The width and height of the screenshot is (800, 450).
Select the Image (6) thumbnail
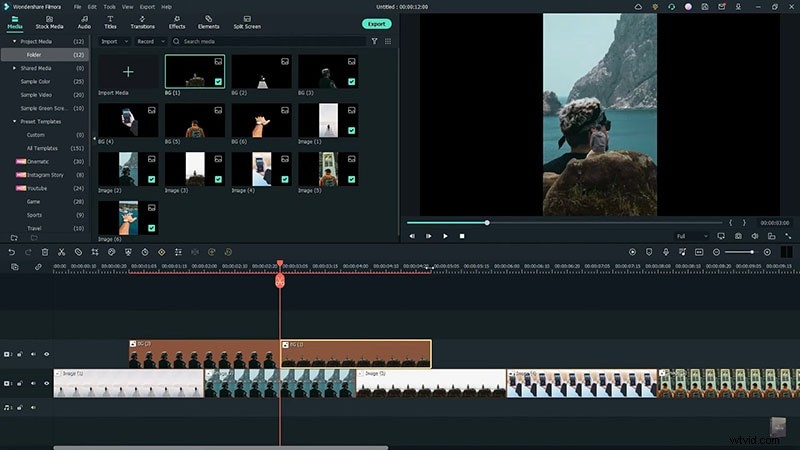(128, 218)
